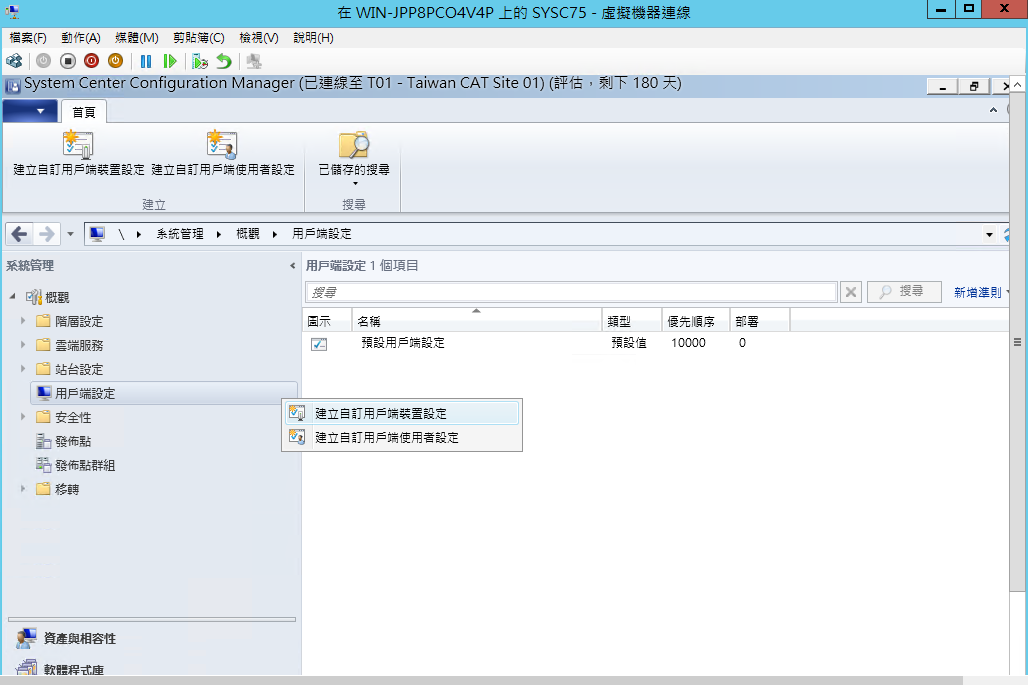Expand the 雲端服務 folder

[x=23, y=344]
